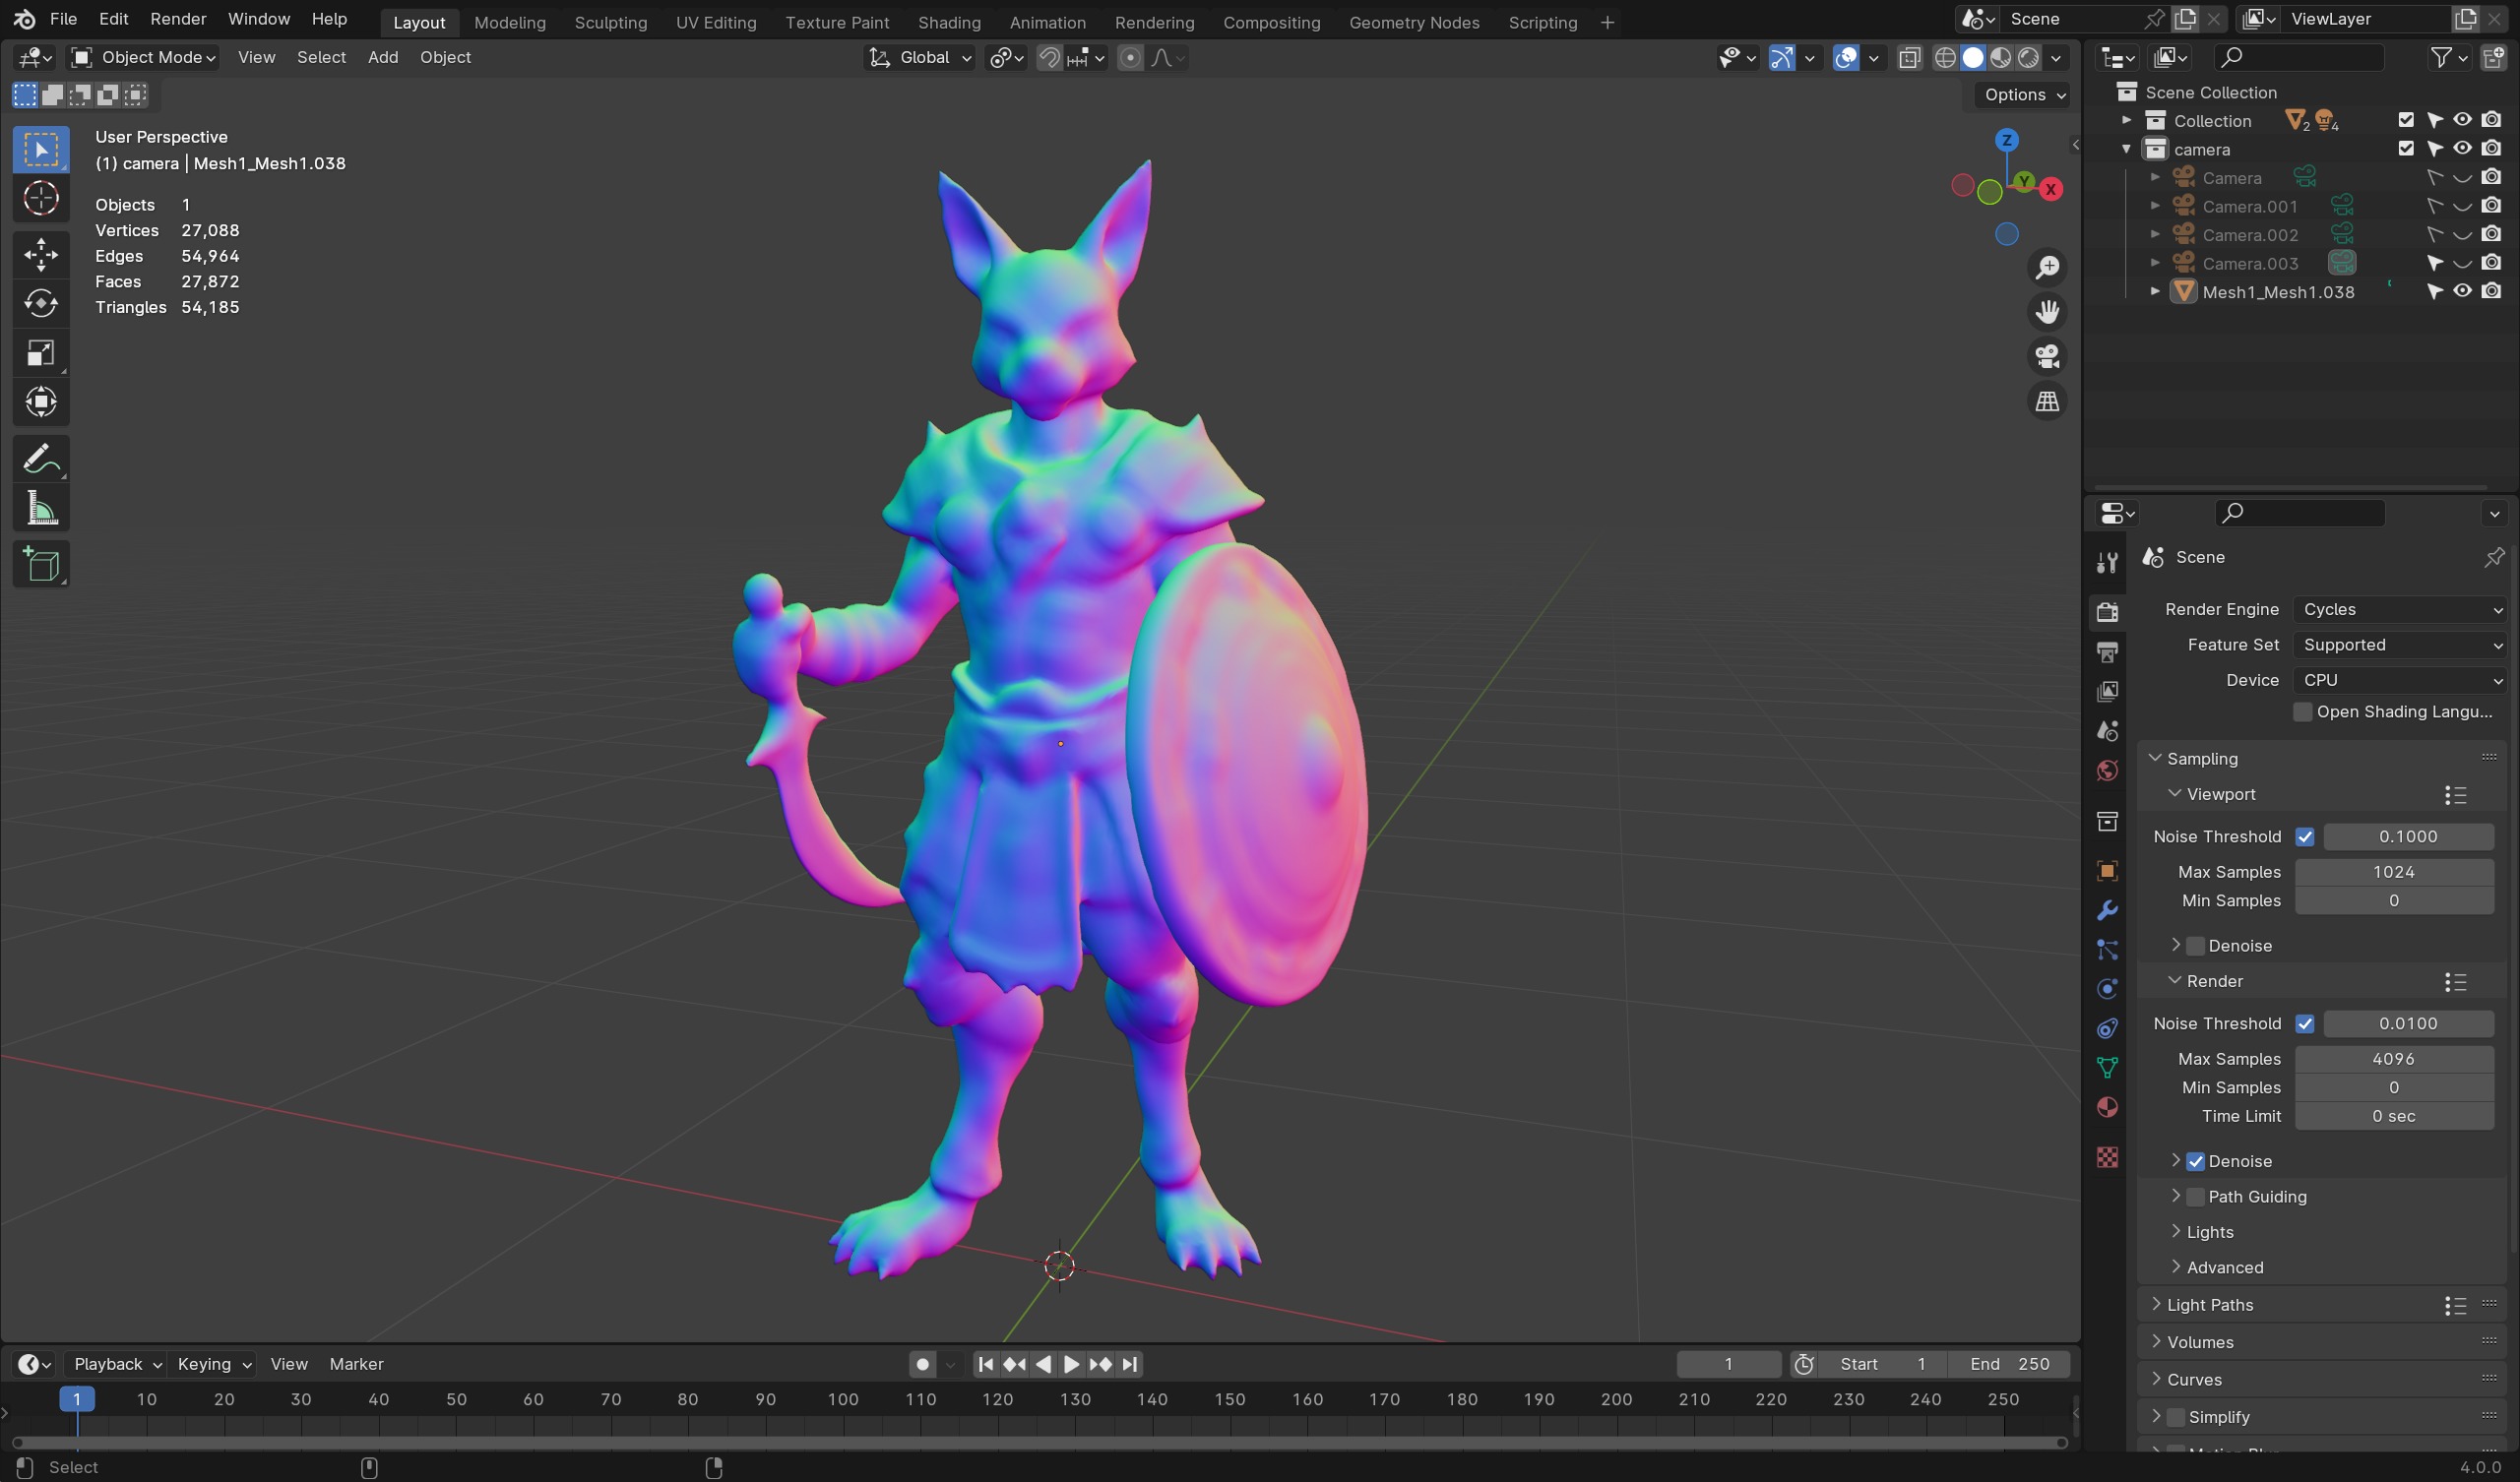
Task: Switch to Sculpting workspace tab
Action: 610,22
